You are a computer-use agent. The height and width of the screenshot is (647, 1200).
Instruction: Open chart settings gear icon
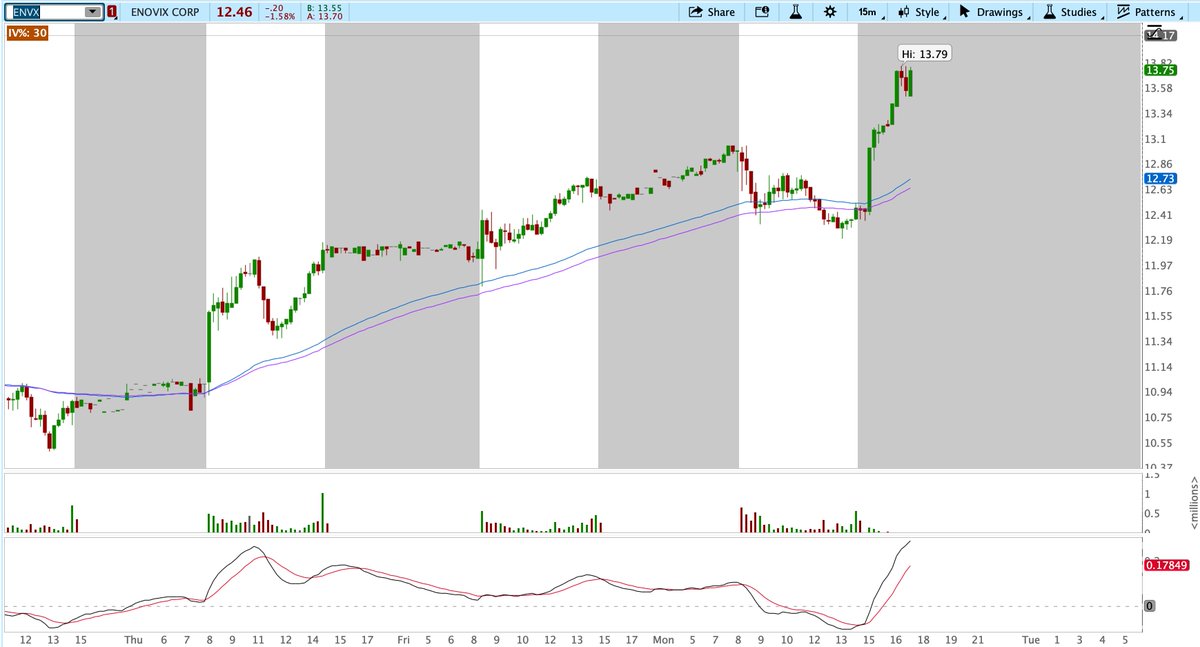[x=830, y=12]
